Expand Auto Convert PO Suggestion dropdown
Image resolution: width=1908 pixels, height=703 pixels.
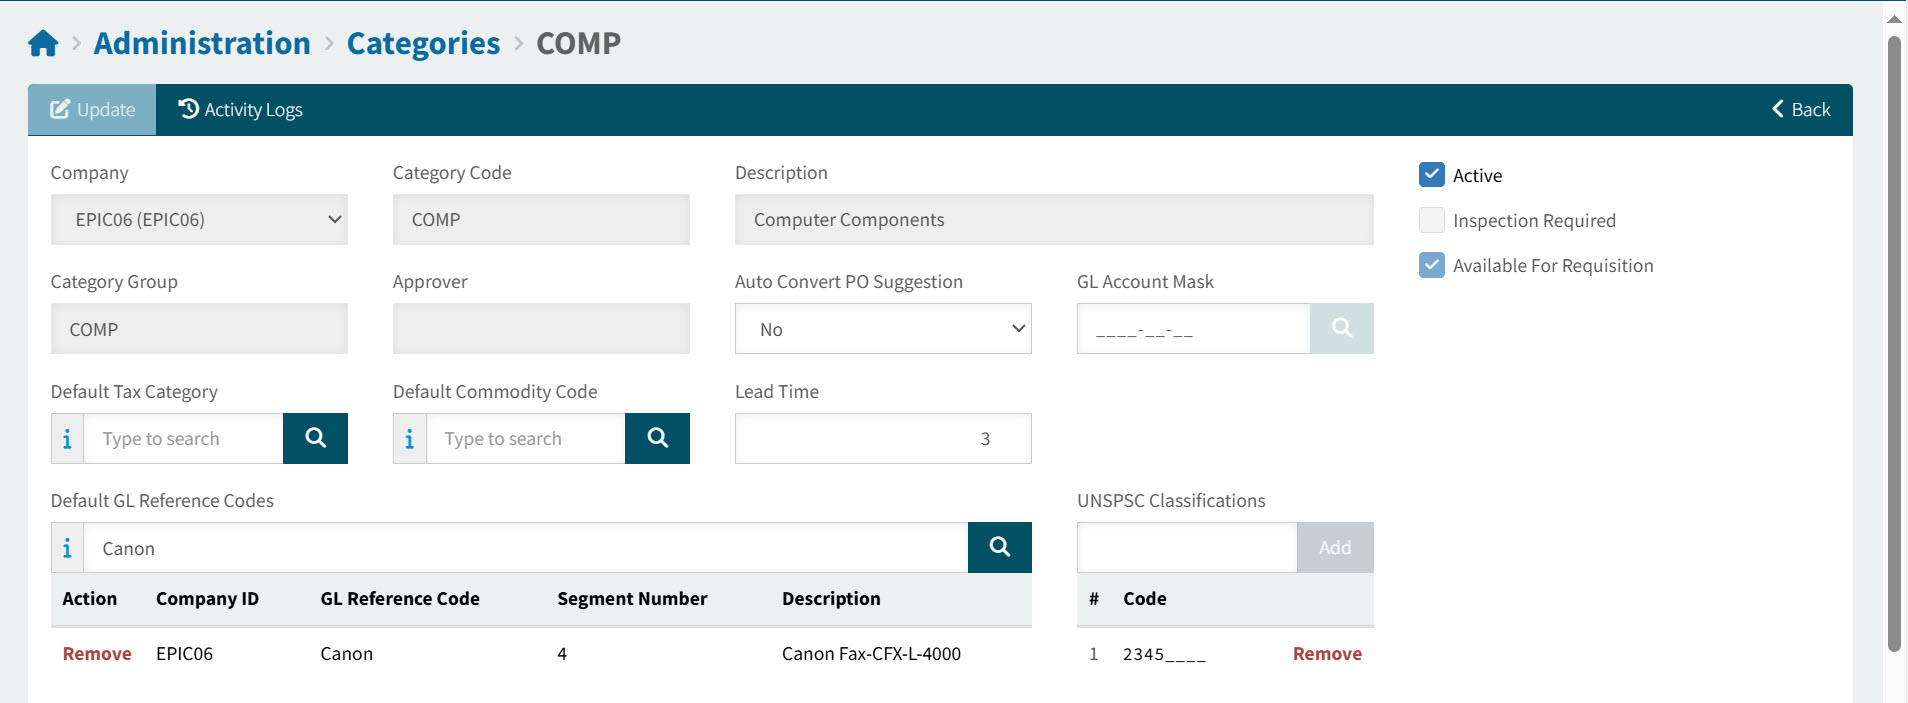pyautogui.click(x=882, y=329)
